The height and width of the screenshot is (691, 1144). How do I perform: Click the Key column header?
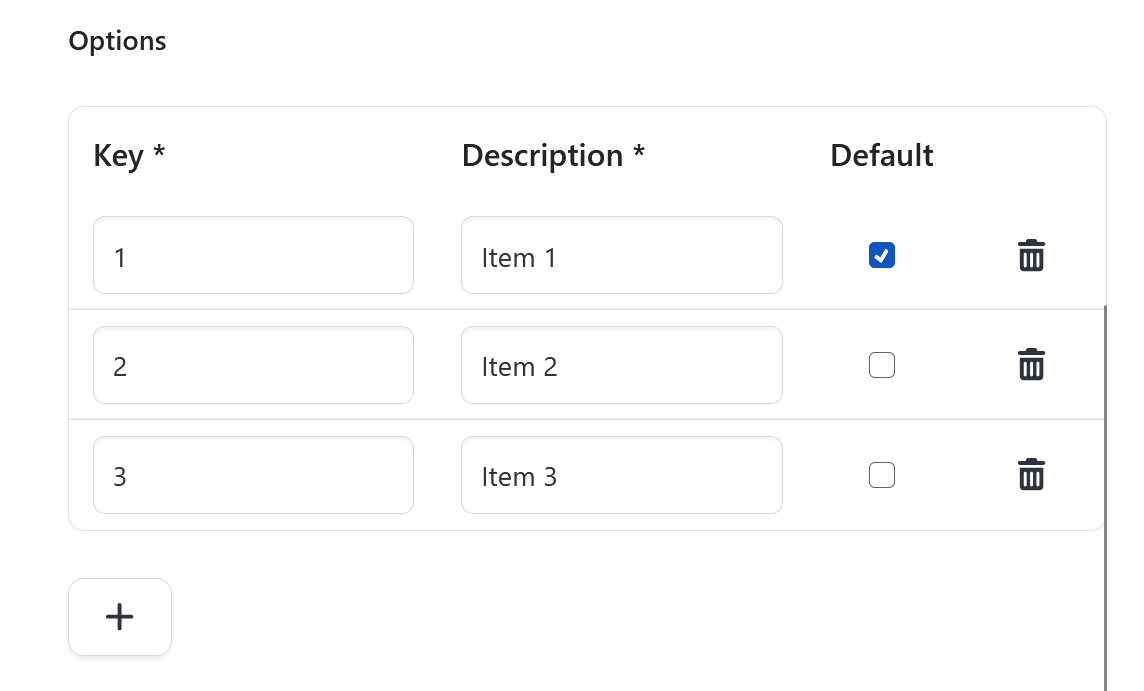pyautogui.click(x=119, y=157)
